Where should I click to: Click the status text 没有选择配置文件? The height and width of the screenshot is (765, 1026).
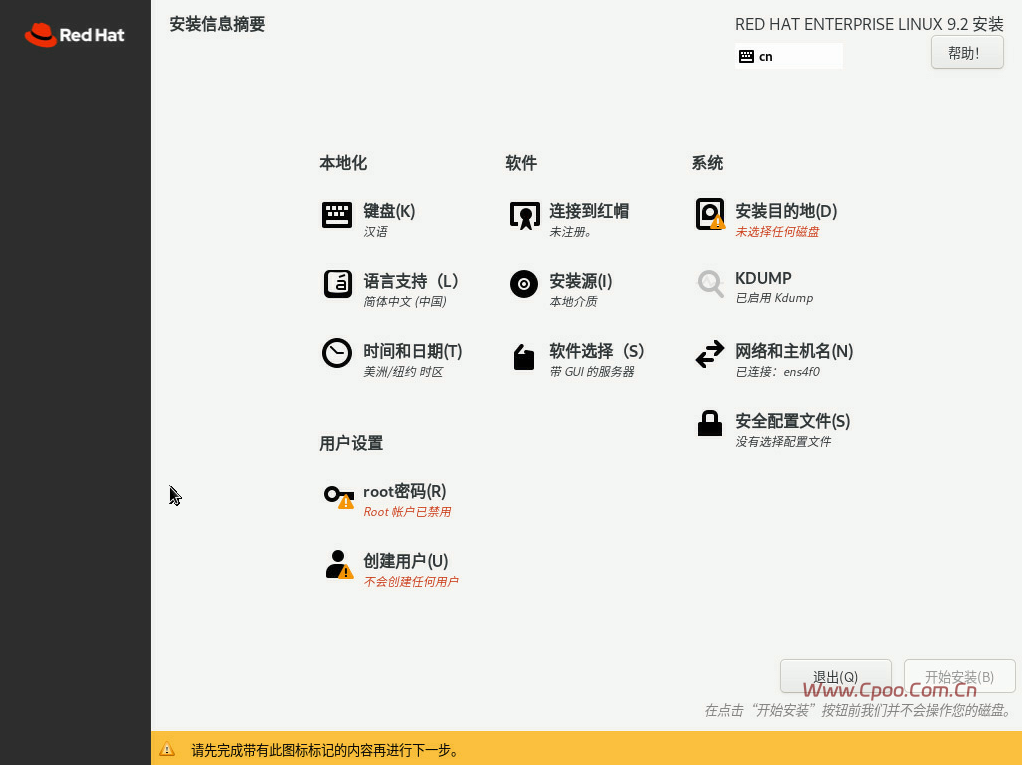tap(783, 442)
